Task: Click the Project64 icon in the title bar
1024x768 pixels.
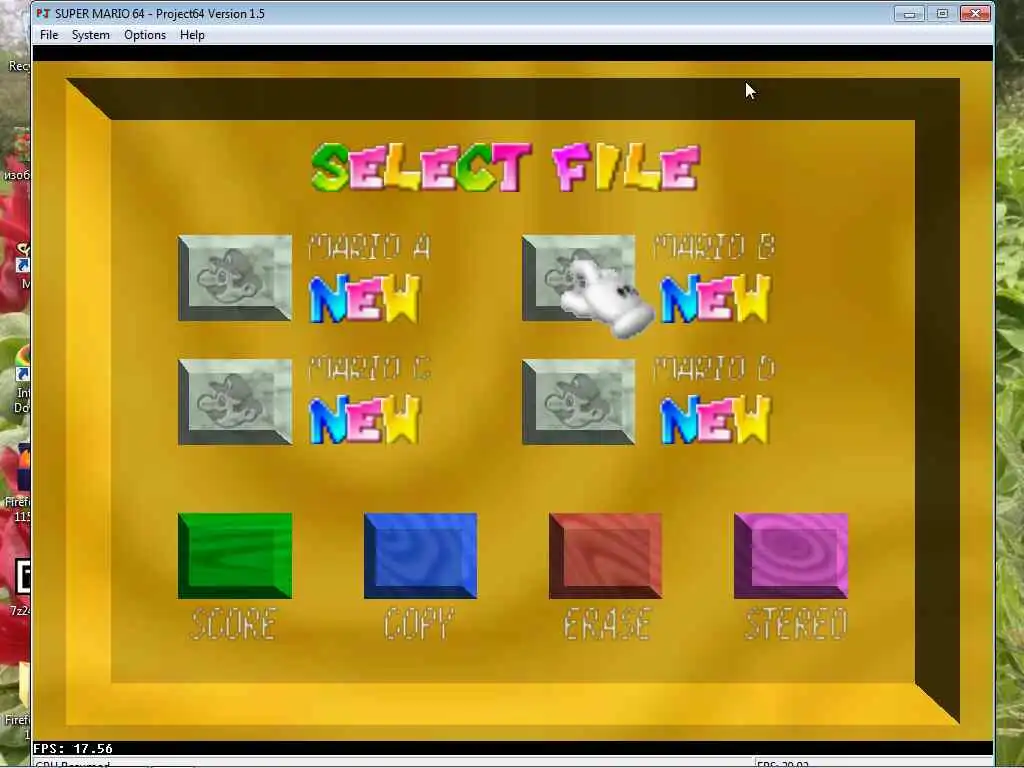Action: (43, 14)
